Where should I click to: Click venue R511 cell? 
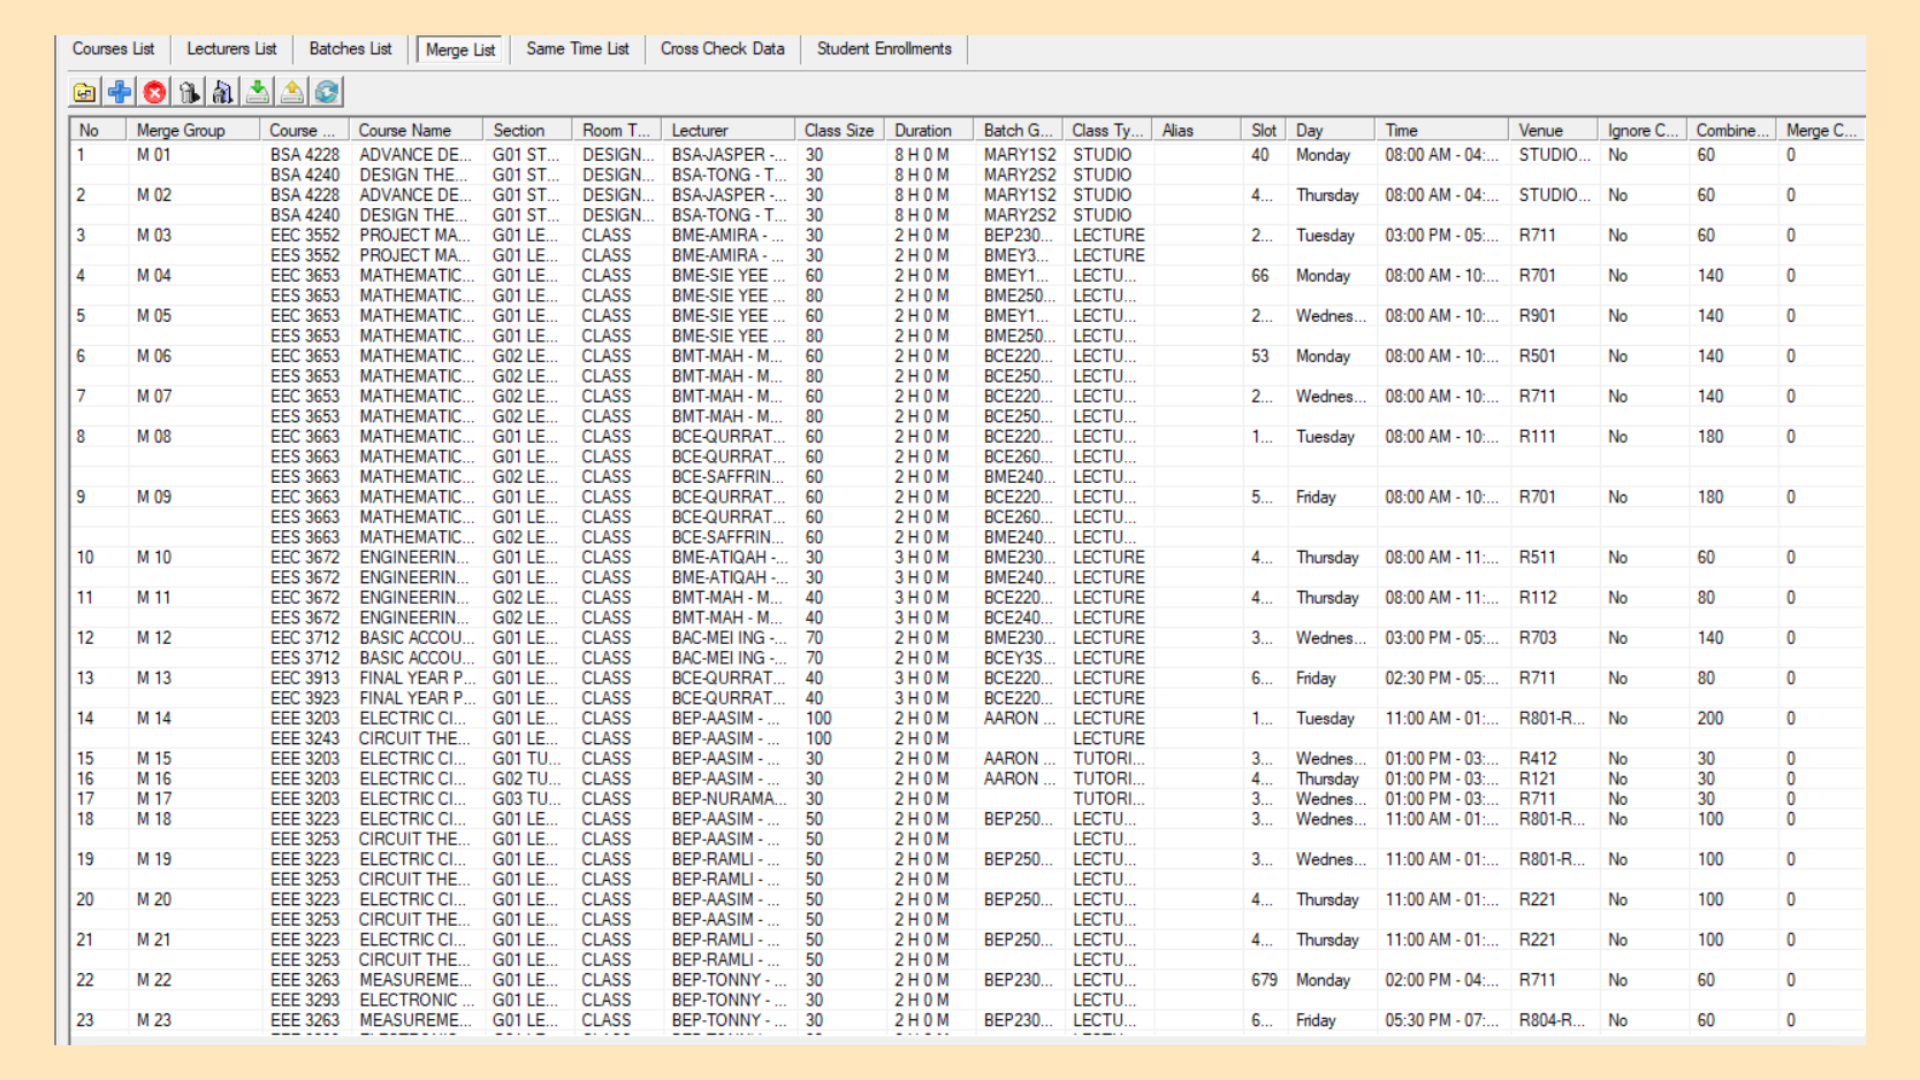[x=1537, y=557]
